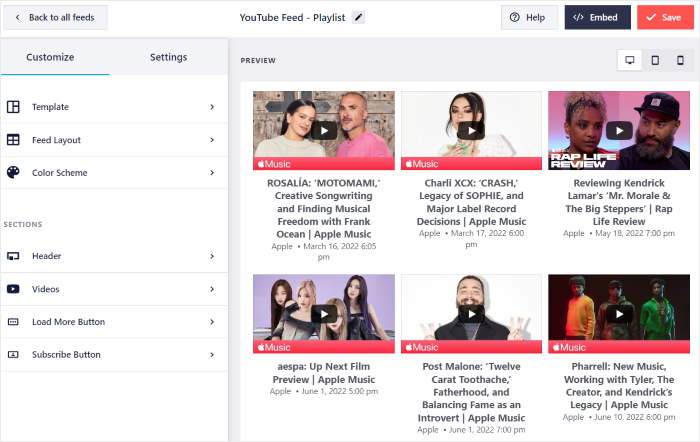700x442 pixels.
Task: Click the Help button
Action: [529, 17]
